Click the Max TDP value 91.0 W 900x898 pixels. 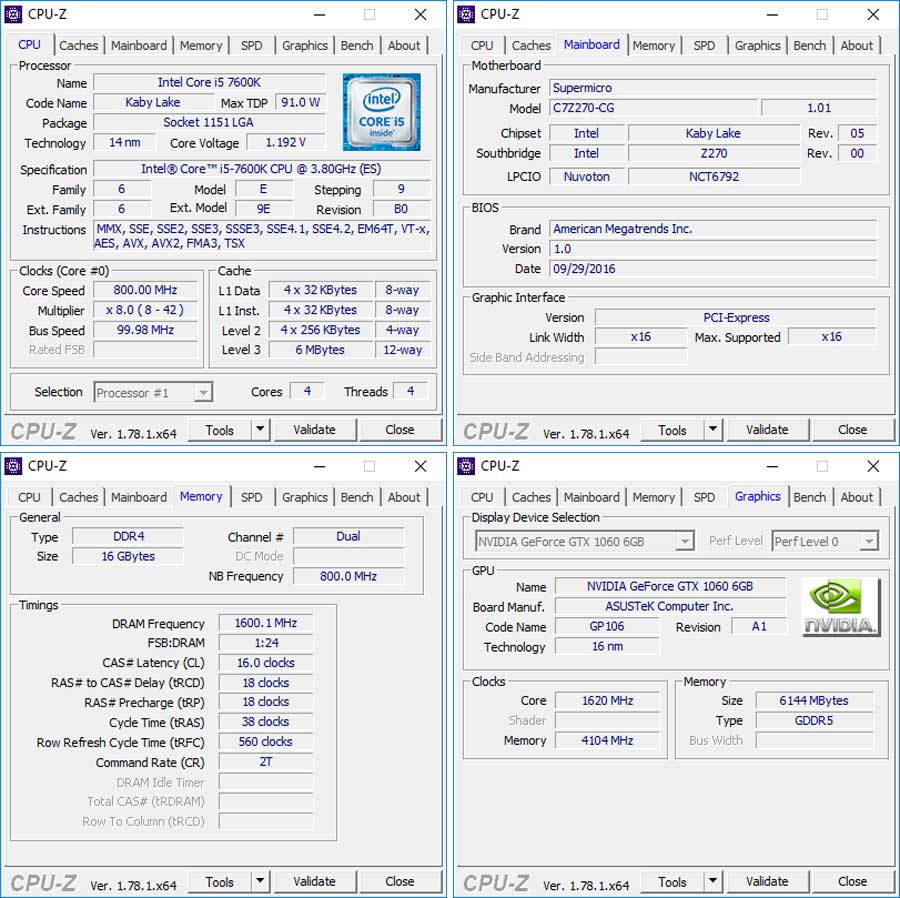click(x=300, y=103)
